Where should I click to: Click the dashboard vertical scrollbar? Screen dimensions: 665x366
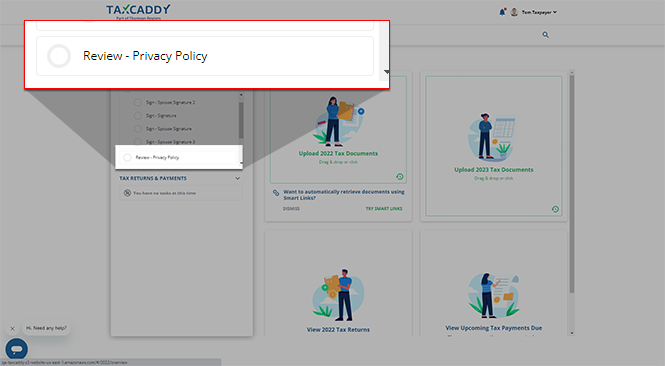(572, 184)
